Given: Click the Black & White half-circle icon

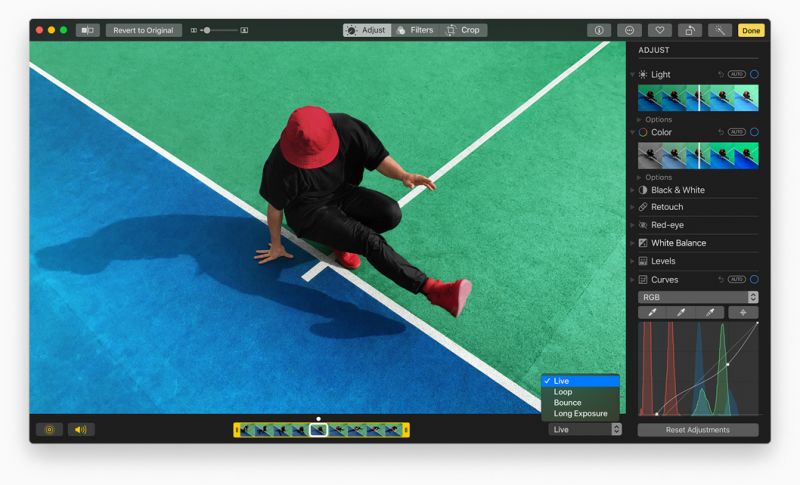Looking at the screenshot, I should pyautogui.click(x=643, y=190).
